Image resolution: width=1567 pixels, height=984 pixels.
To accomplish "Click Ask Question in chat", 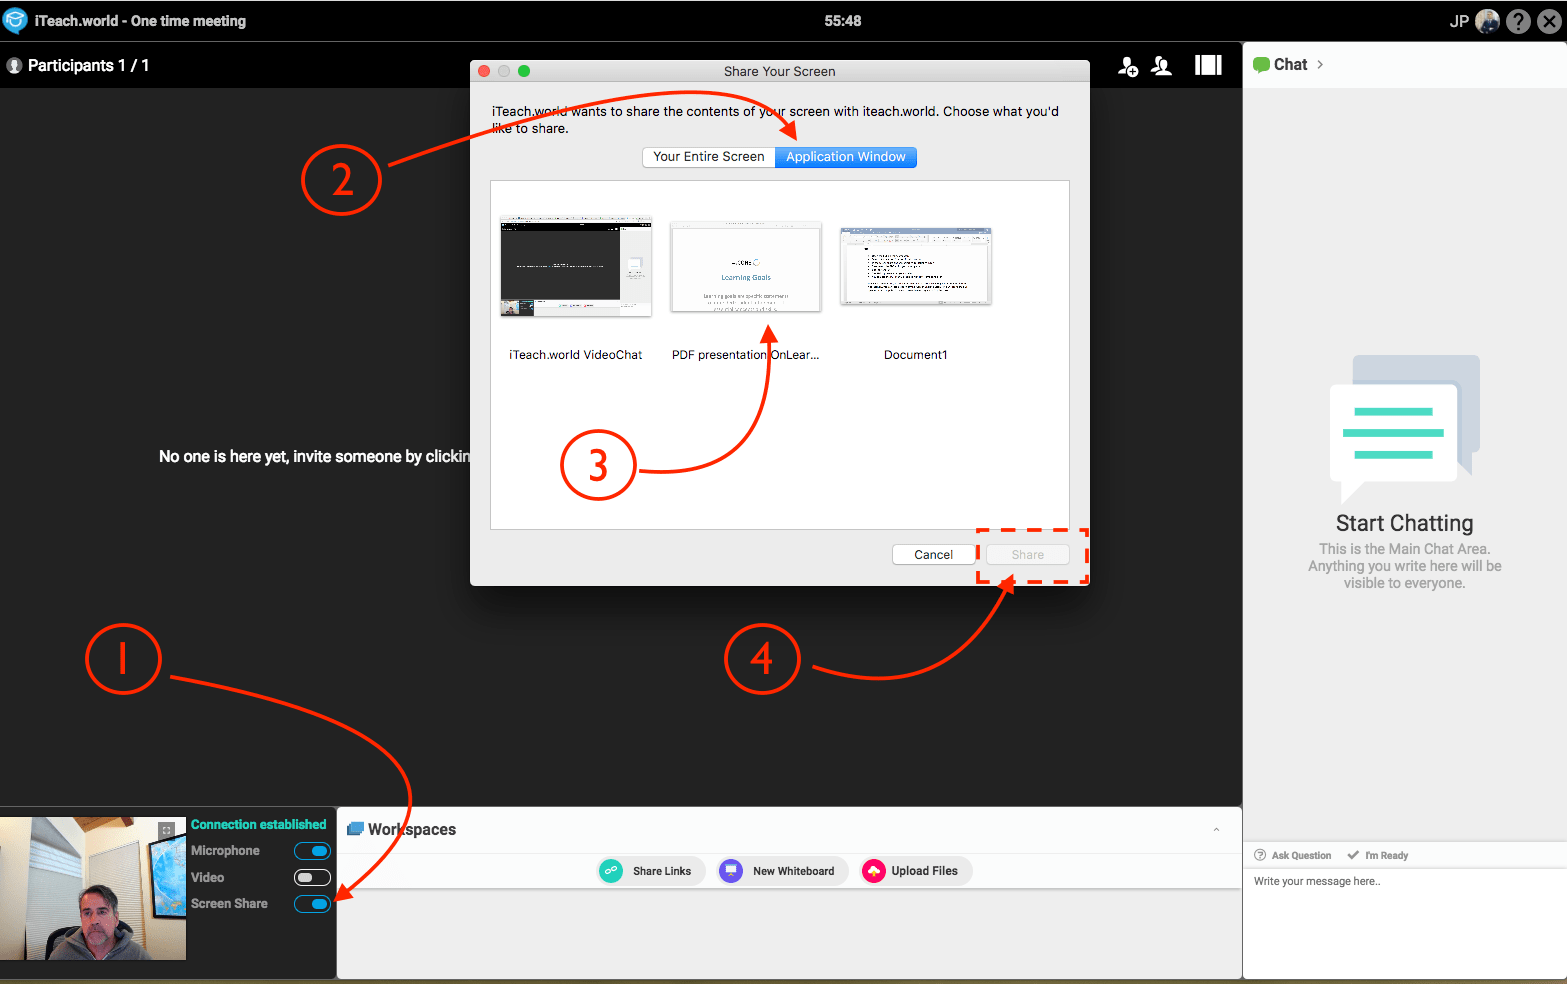I will pyautogui.click(x=1293, y=856).
